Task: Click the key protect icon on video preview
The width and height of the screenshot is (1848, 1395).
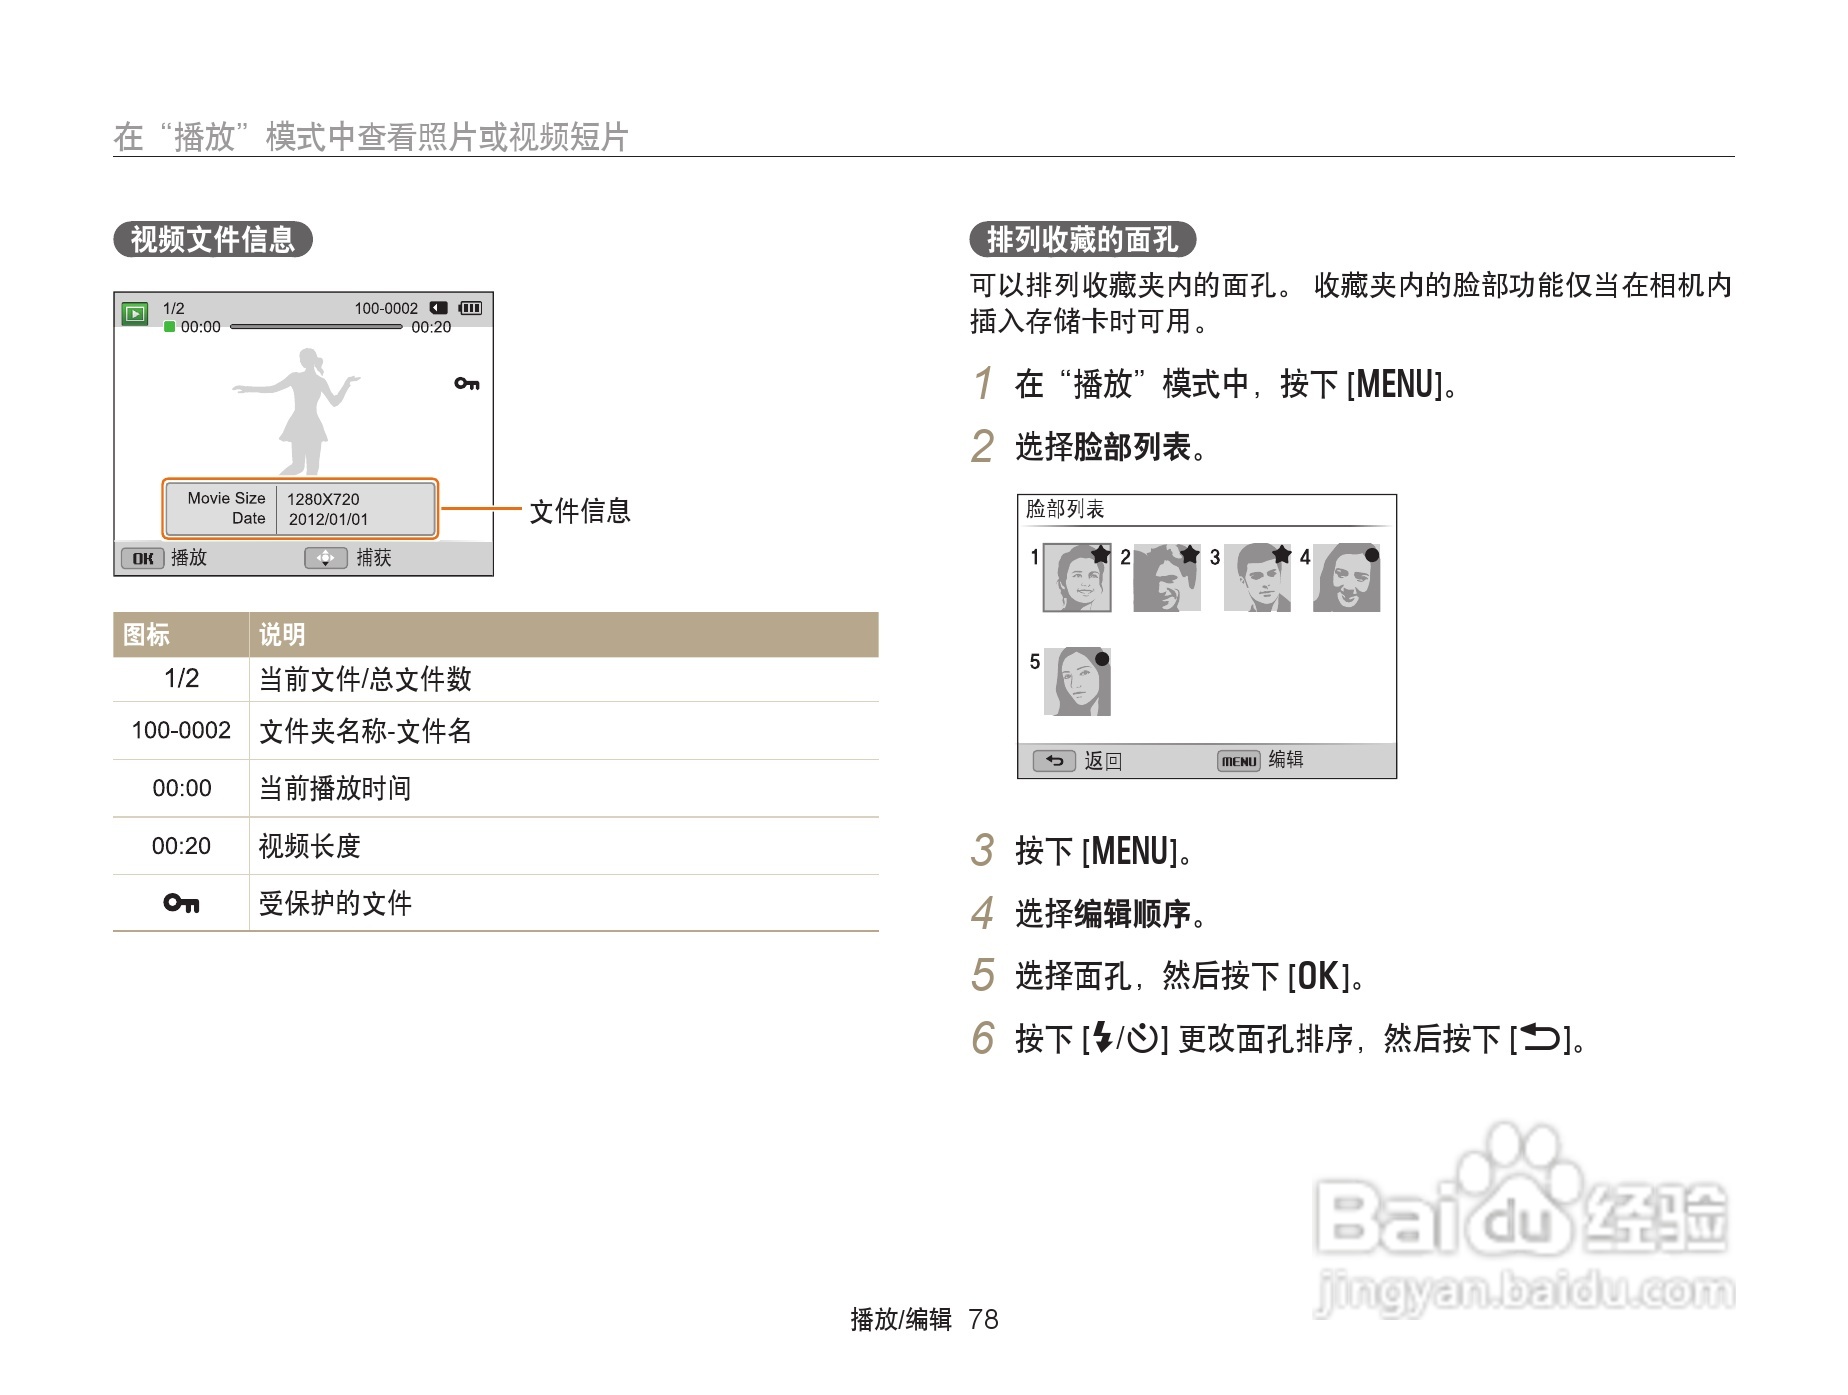Action: point(467,383)
